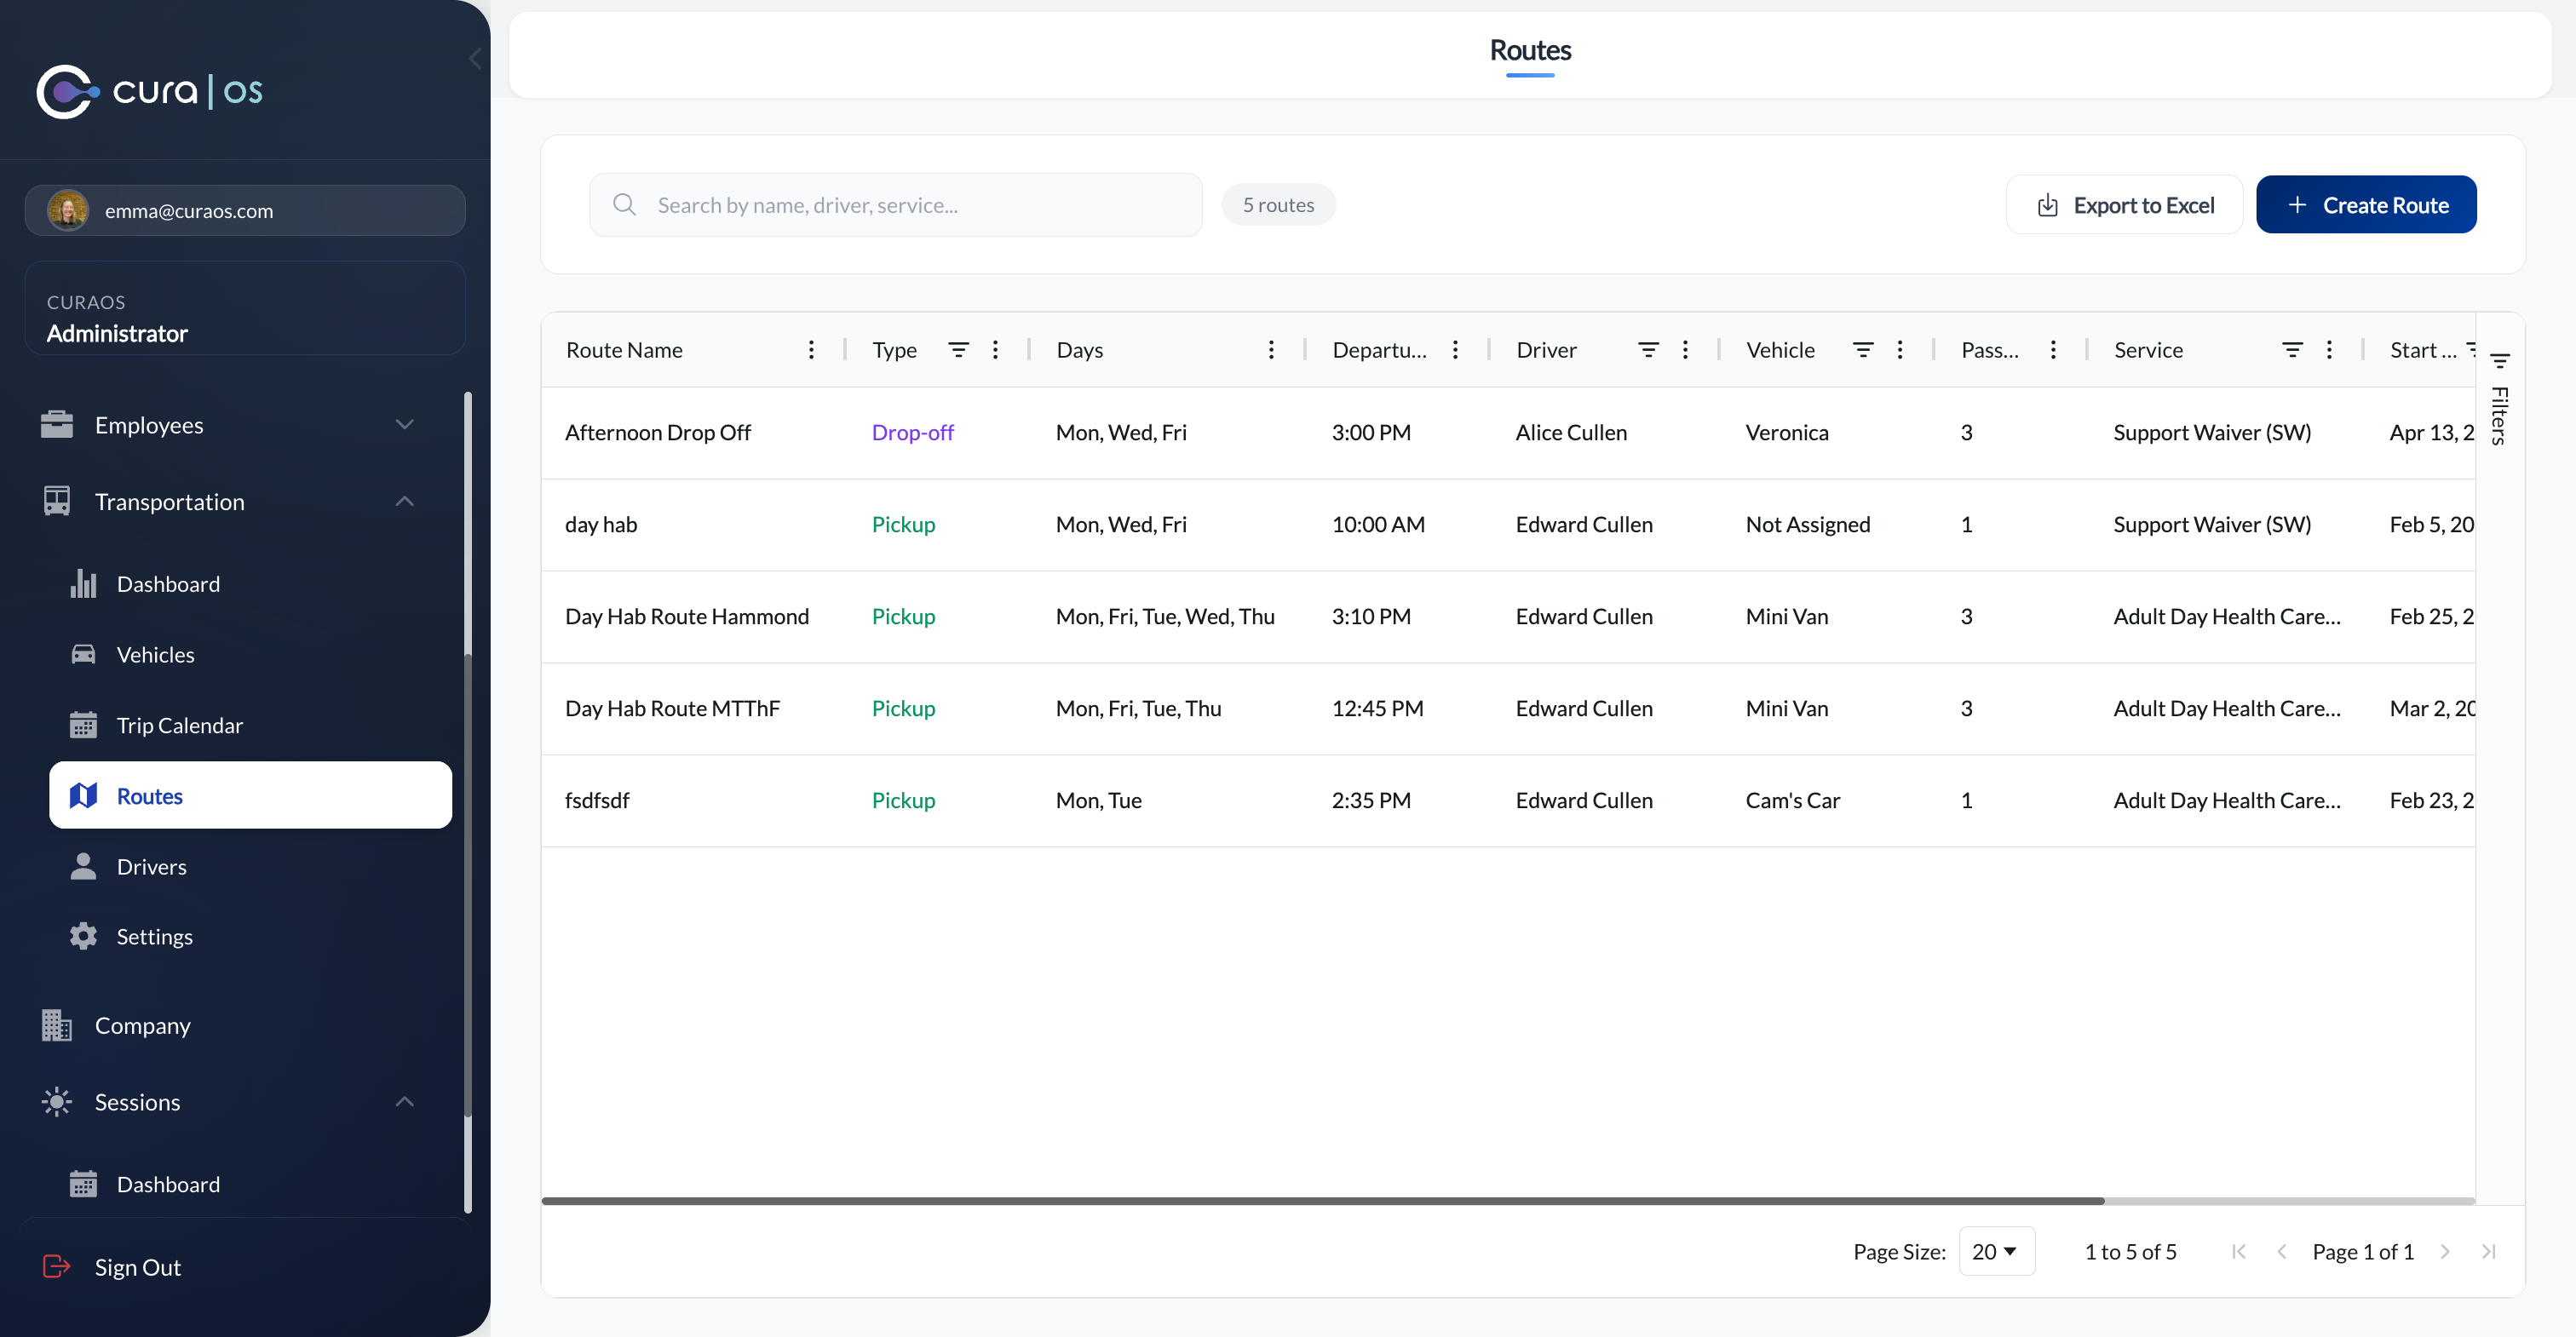Click the Transportation bus icon

57,502
